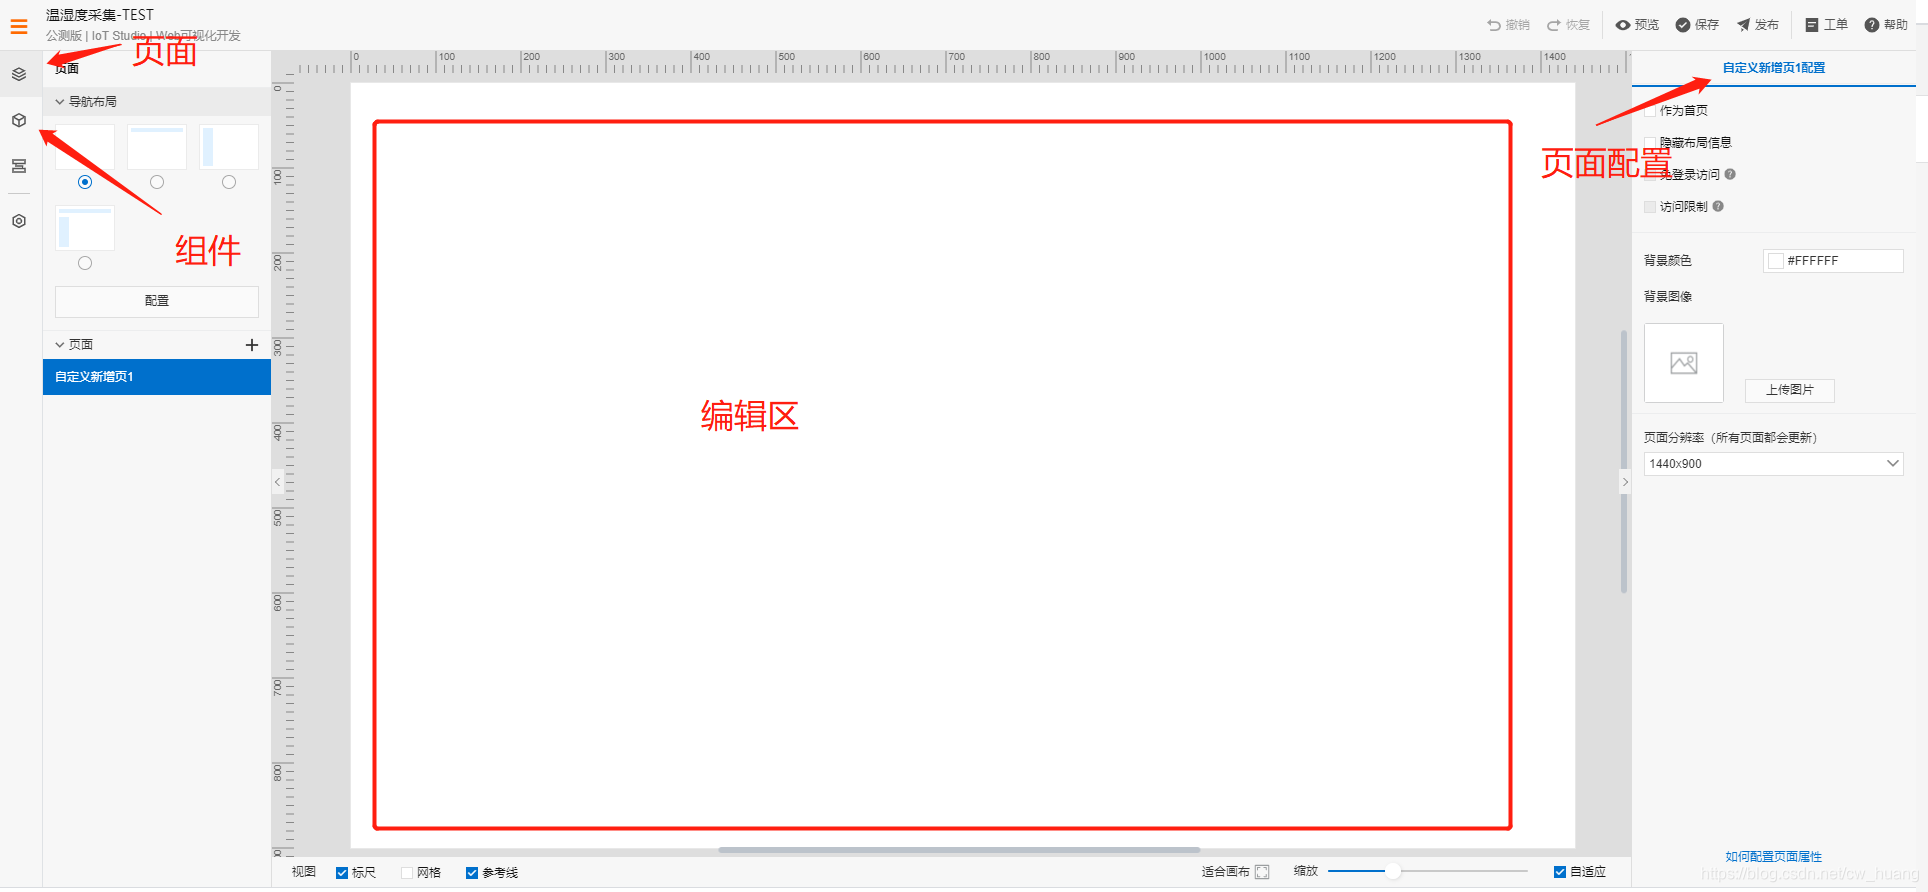The height and width of the screenshot is (892, 1928).
Task: Click the 配置 layout button
Action: tap(157, 301)
